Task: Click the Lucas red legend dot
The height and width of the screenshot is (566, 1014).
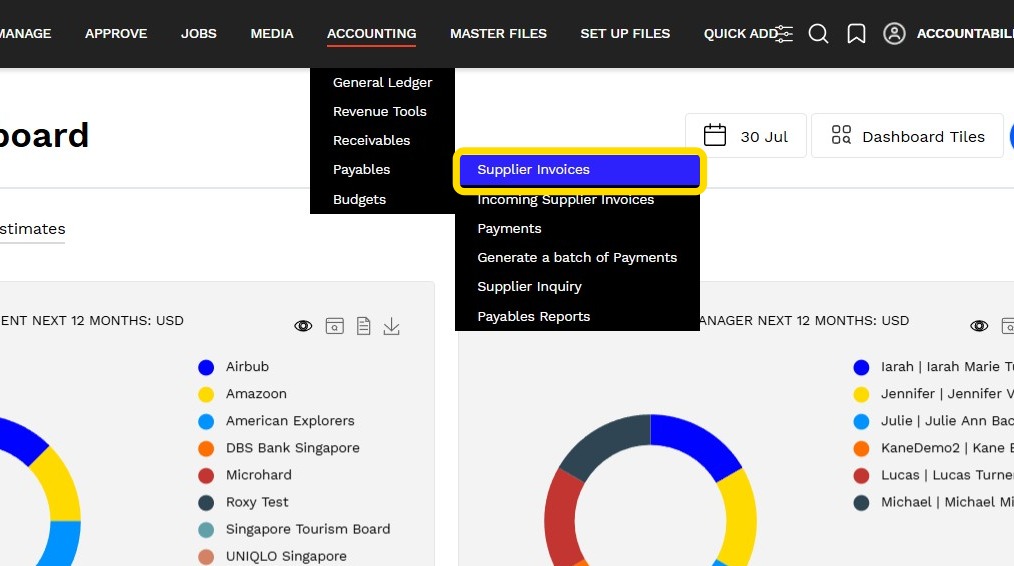Action: tap(861, 476)
